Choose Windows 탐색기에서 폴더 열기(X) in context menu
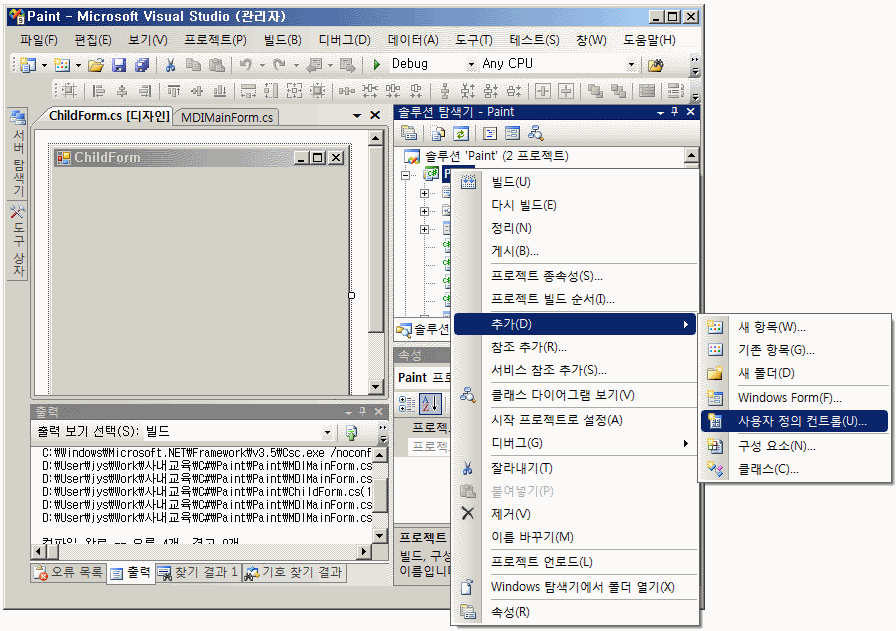 coord(575,587)
